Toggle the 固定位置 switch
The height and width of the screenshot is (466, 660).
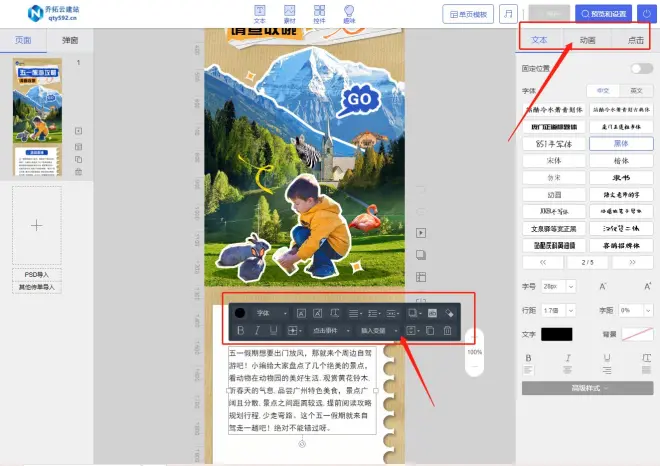coord(640,68)
